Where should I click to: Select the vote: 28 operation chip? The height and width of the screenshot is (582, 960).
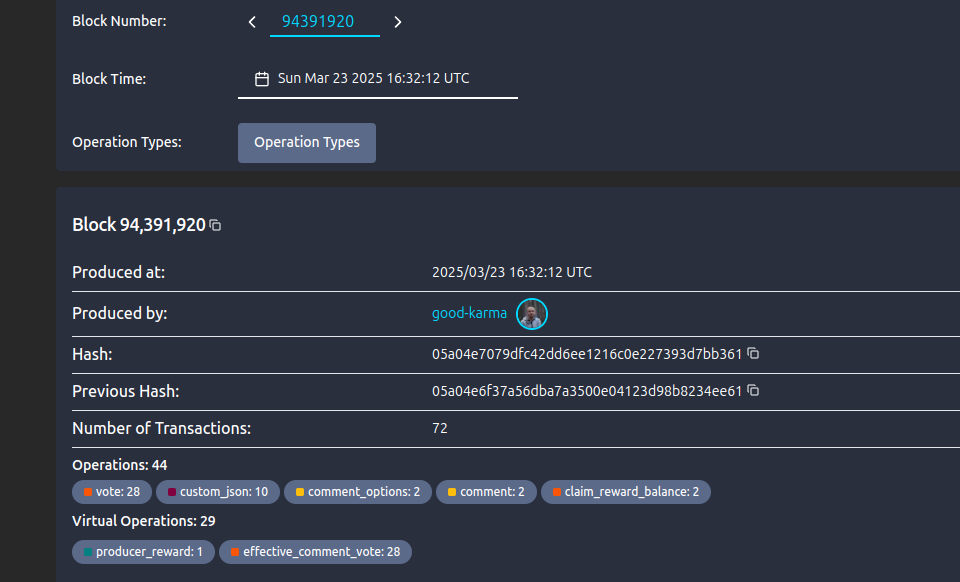coord(112,492)
